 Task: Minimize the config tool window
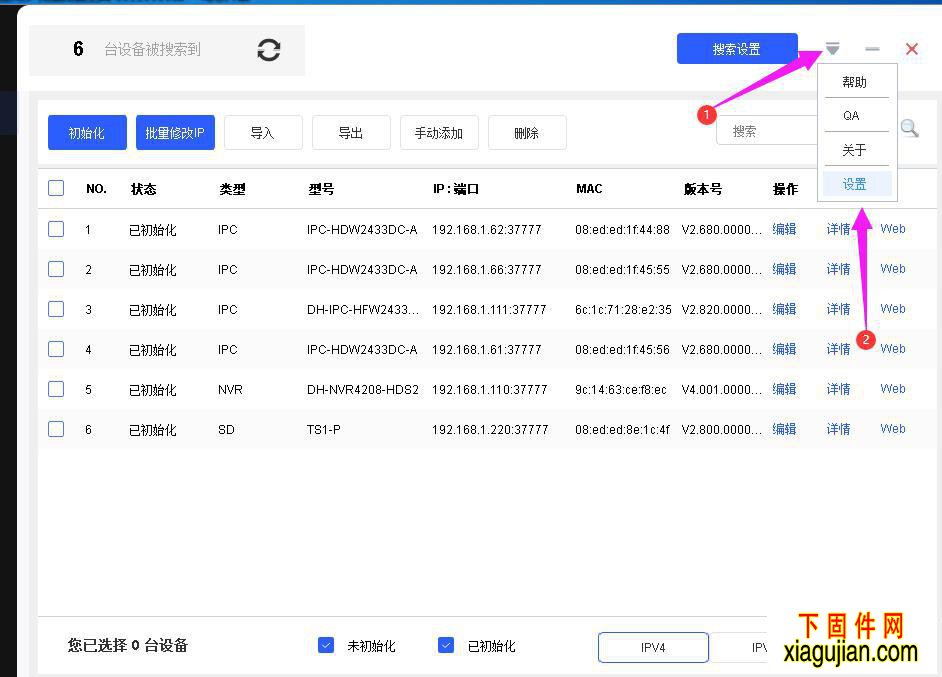click(872, 49)
